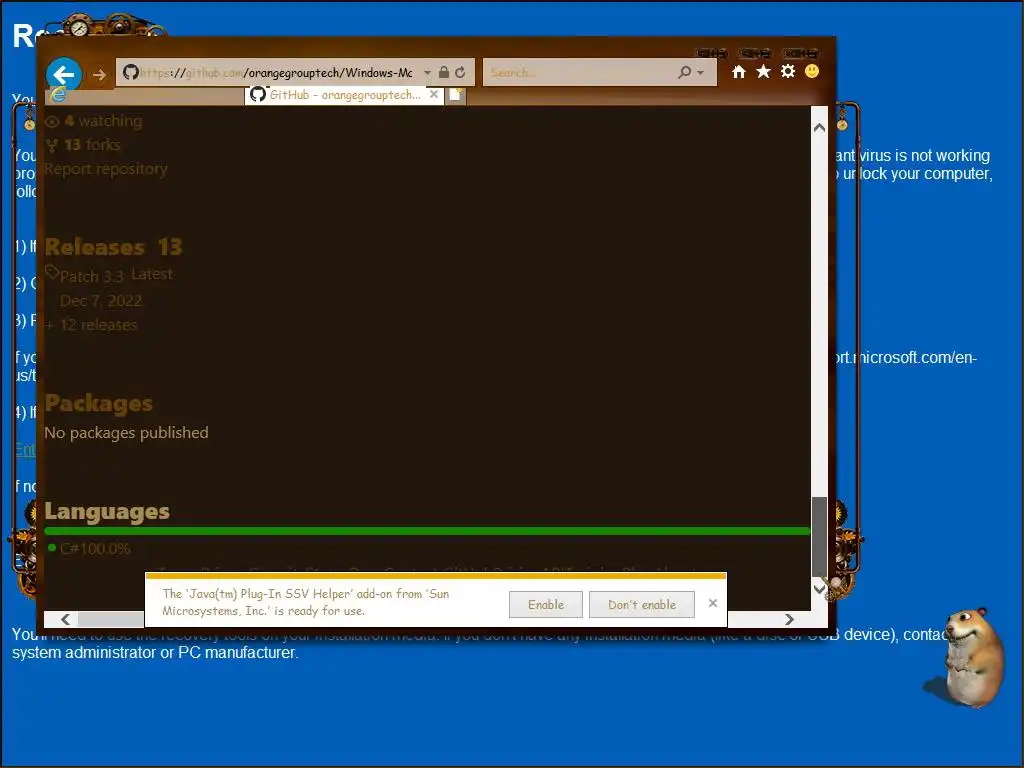The width and height of the screenshot is (1024, 768).
Task: Click the tag icon before Patch 3.3
Action: tap(52, 272)
